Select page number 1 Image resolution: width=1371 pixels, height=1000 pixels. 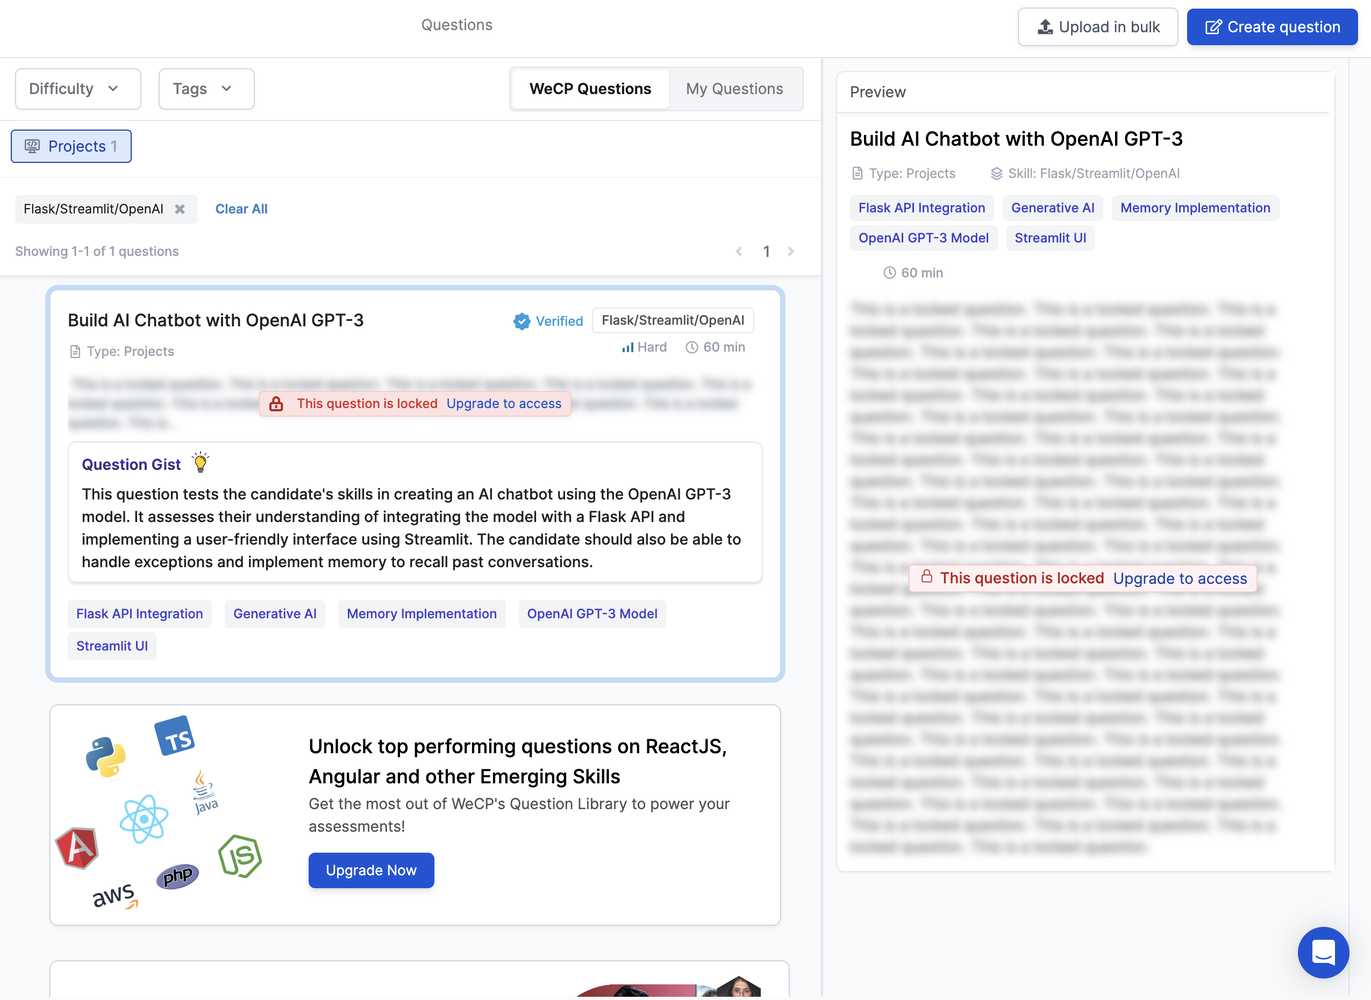[766, 252]
